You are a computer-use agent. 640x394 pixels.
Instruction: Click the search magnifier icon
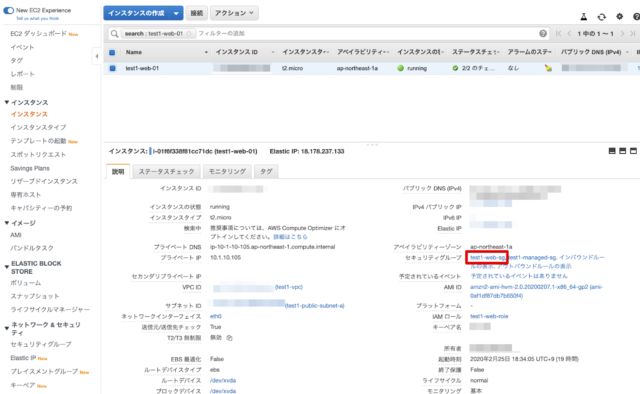point(115,33)
